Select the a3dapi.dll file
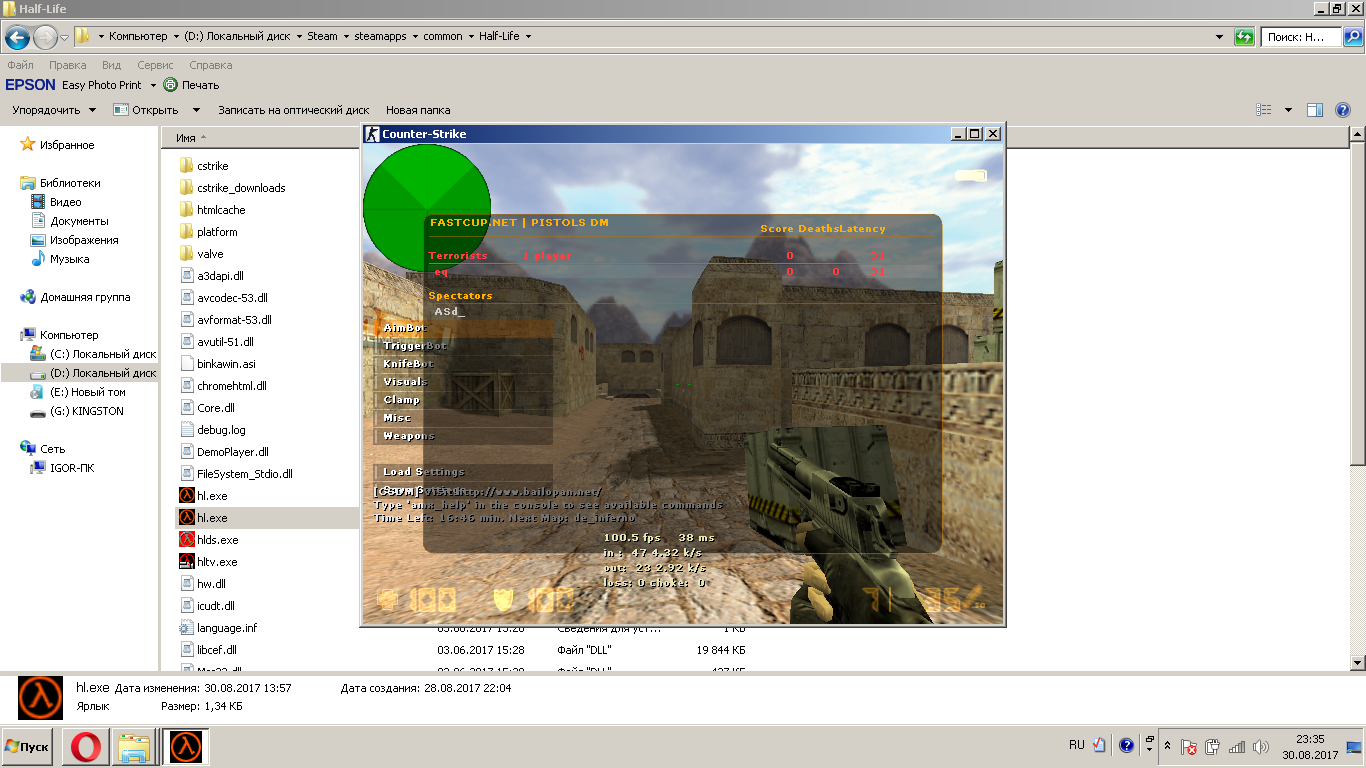1366x768 pixels. (x=220, y=276)
